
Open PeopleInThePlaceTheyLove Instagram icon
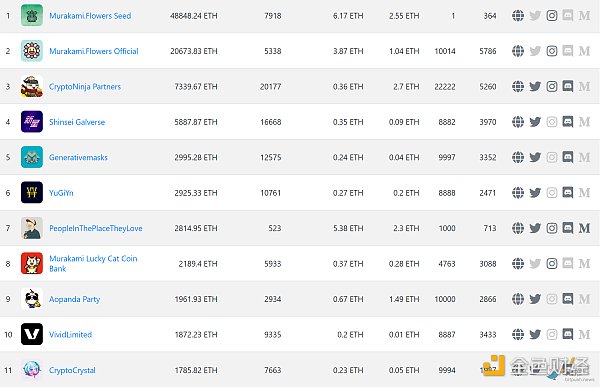coord(551,228)
